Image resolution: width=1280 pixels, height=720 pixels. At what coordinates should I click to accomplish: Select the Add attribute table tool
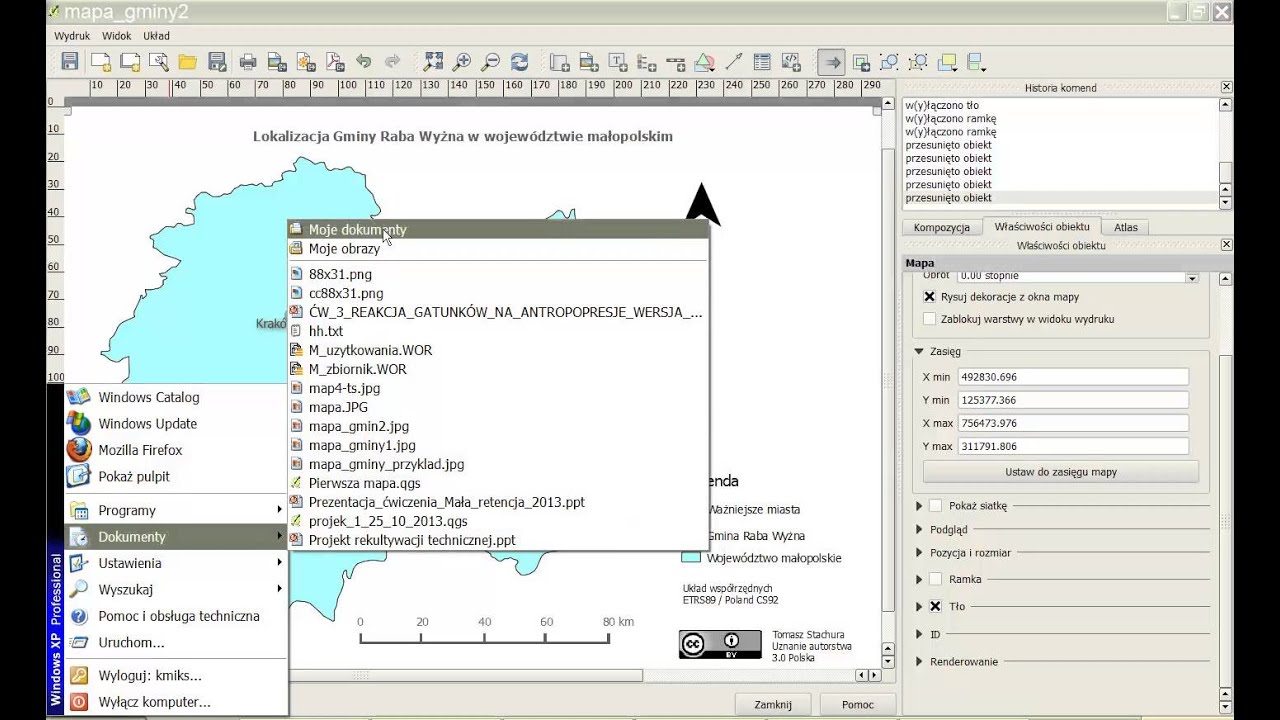[x=762, y=62]
